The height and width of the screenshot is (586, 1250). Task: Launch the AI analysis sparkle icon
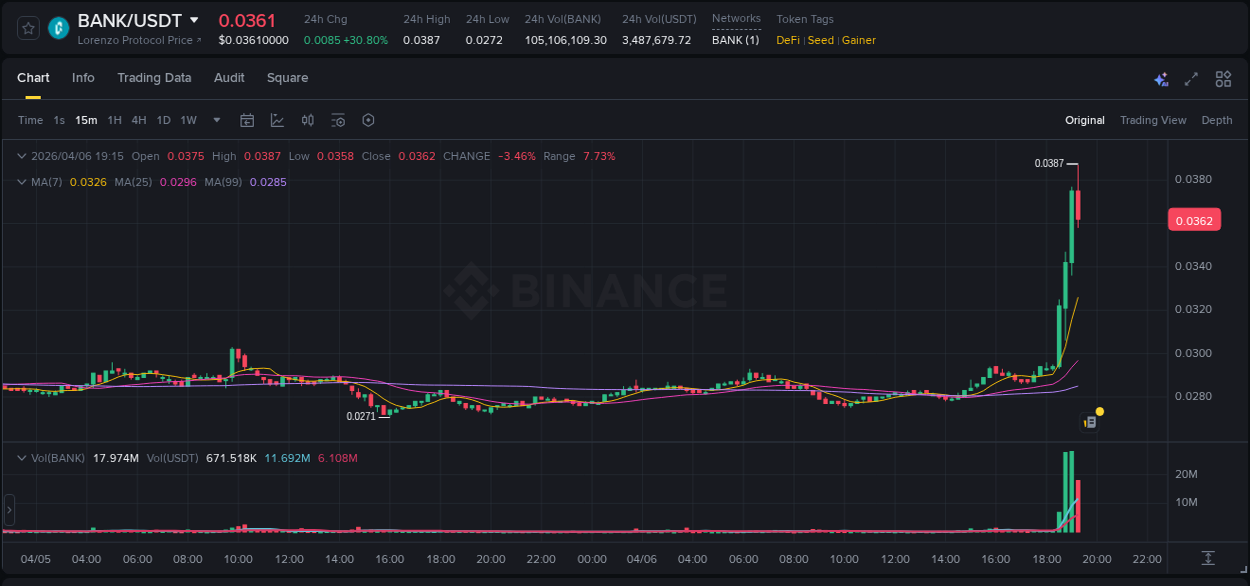click(x=1161, y=79)
